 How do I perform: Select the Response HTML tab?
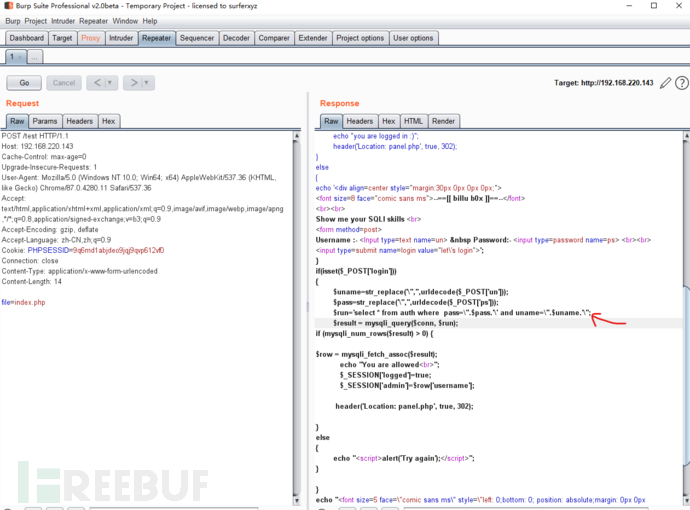[x=413, y=121]
